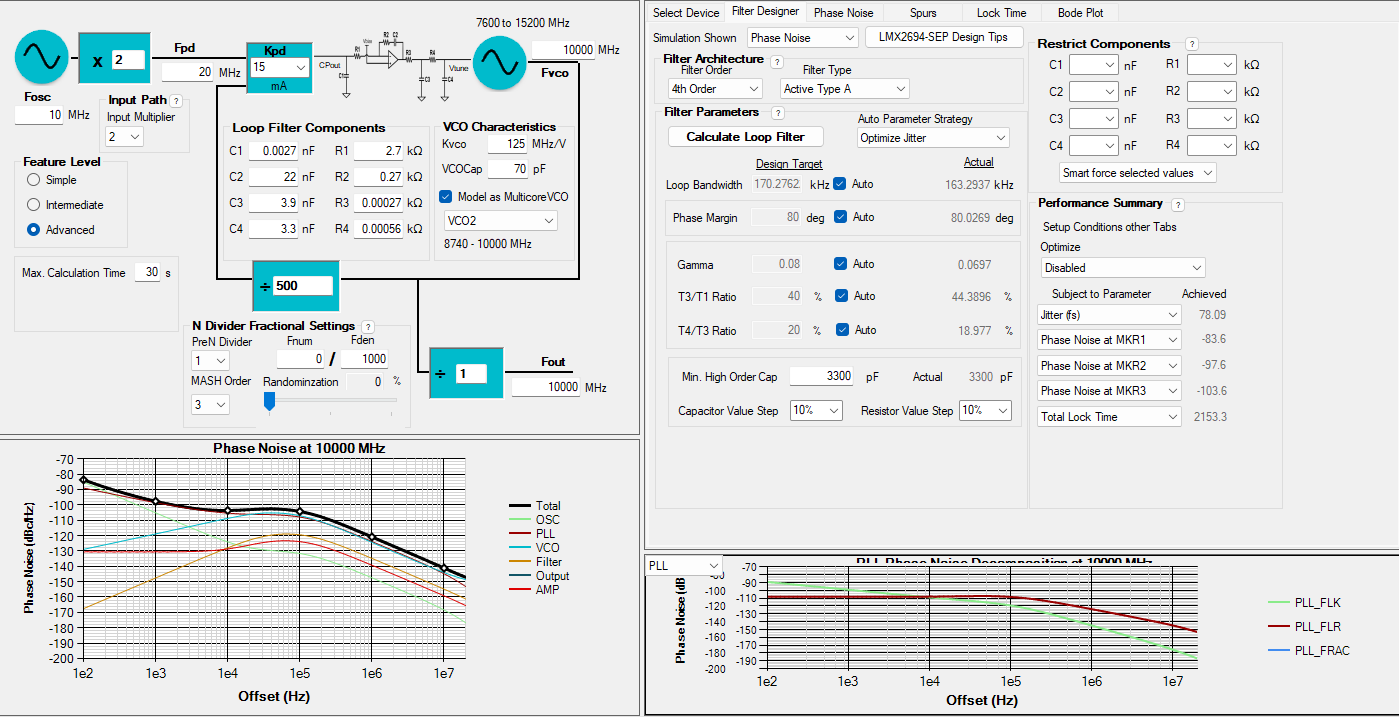The height and width of the screenshot is (718, 1399).
Task: Click the Fpd frequency input field
Action: (187, 72)
